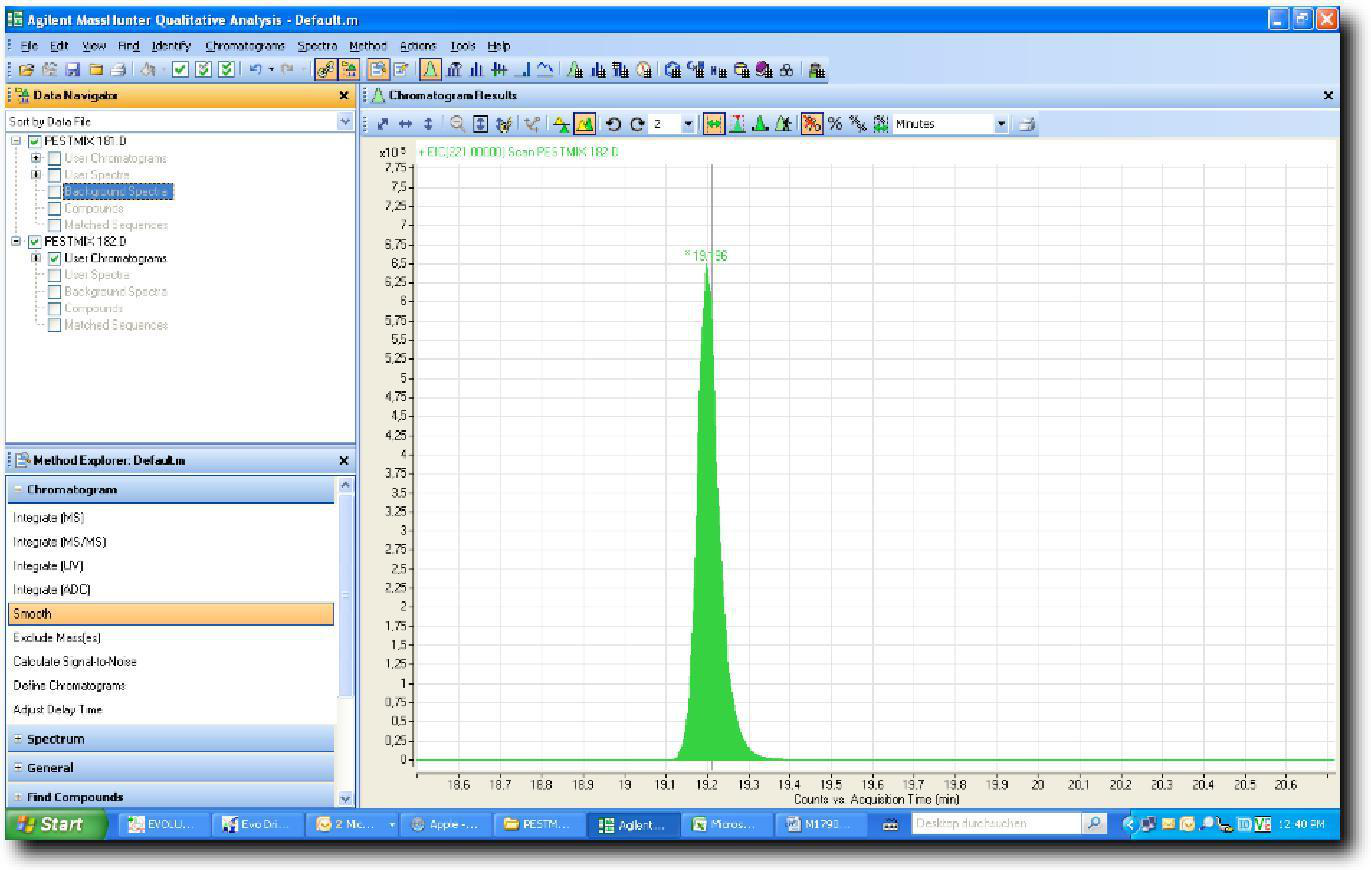Check Compounds box under PESTMIX 182 D
The width and height of the screenshot is (1371, 870).
pyautogui.click(x=54, y=308)
